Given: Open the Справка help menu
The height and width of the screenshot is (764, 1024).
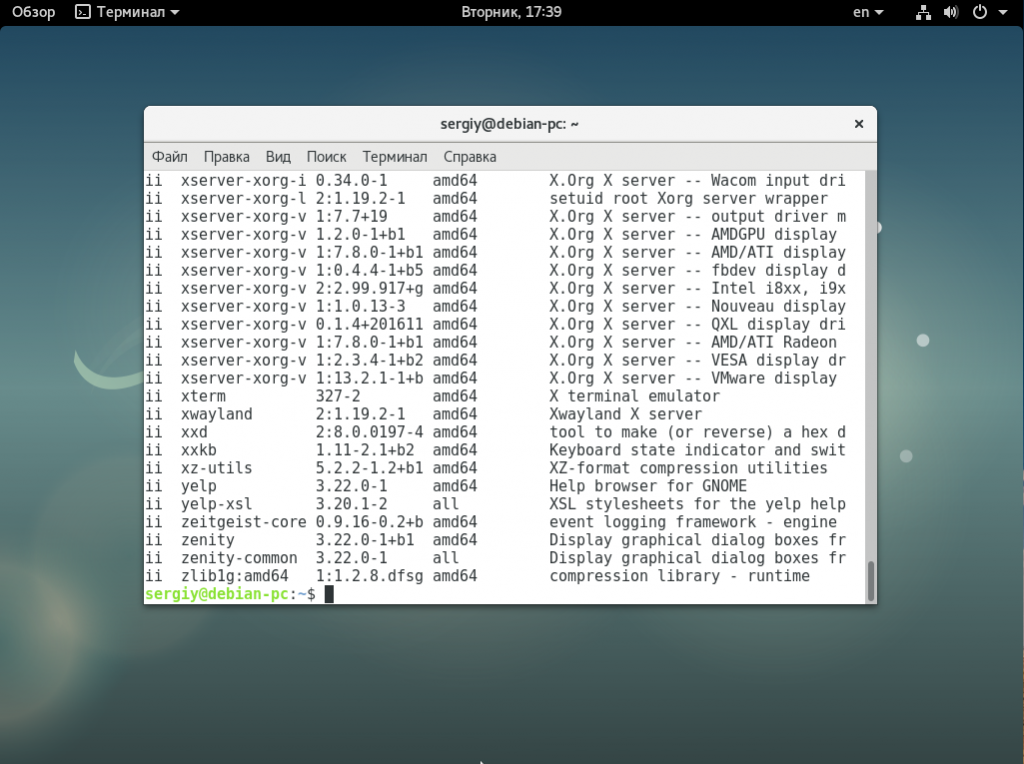Looking at the screenshot, I should click(x=469, y=157).
